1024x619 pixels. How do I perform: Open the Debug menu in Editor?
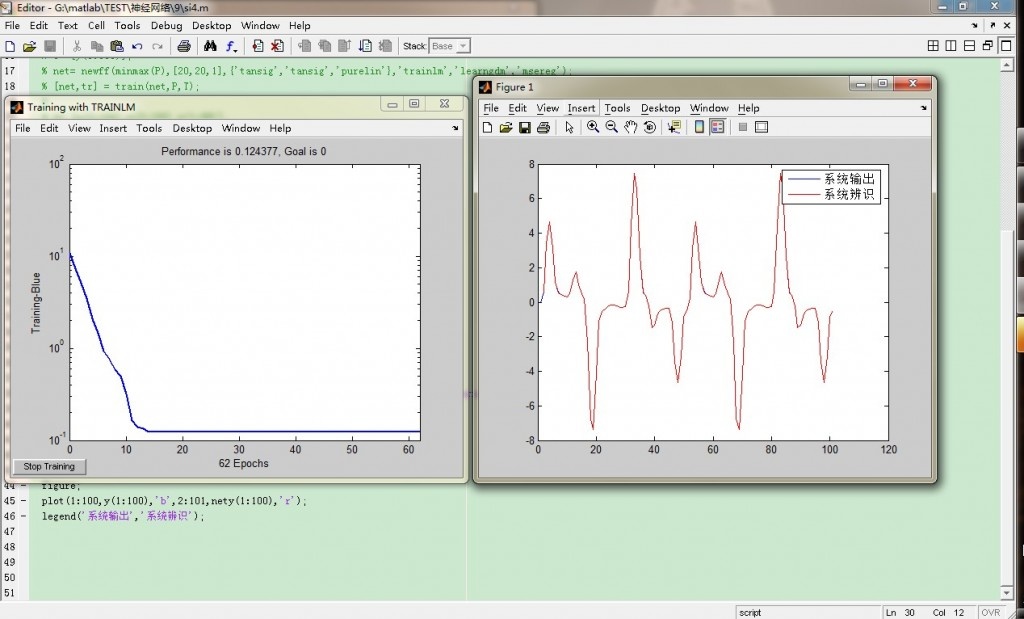(x=166, y=26)
